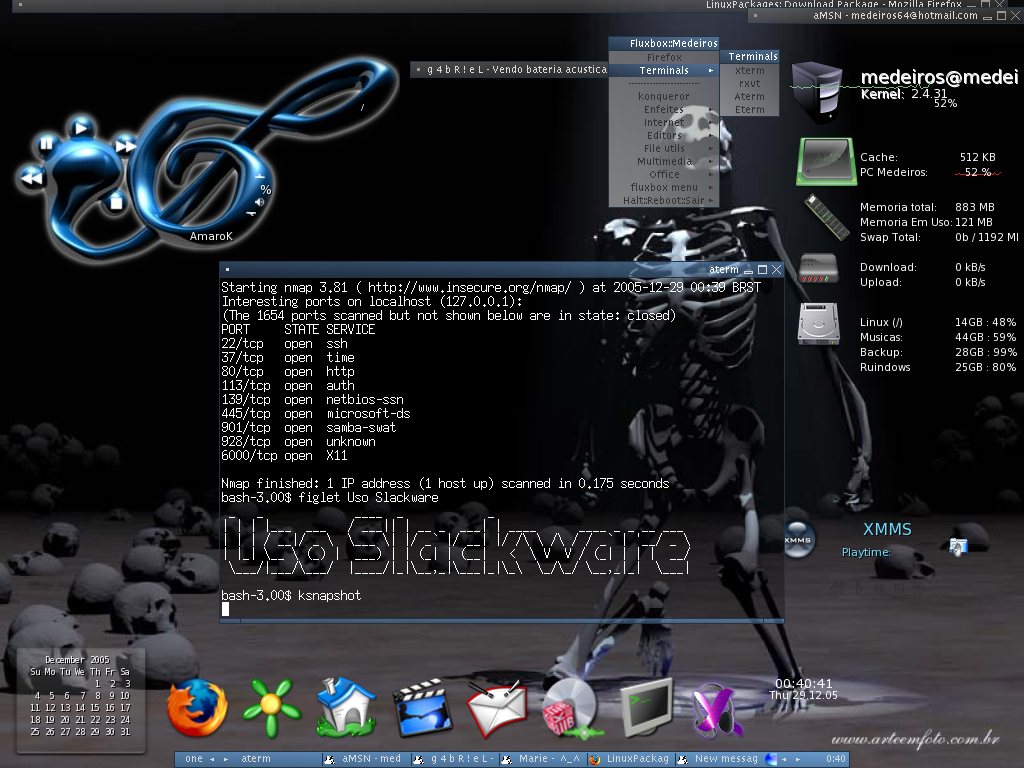The image size is (1024, 768).
Task: Open the clapperboard video player icon
Action: (423, 708)
